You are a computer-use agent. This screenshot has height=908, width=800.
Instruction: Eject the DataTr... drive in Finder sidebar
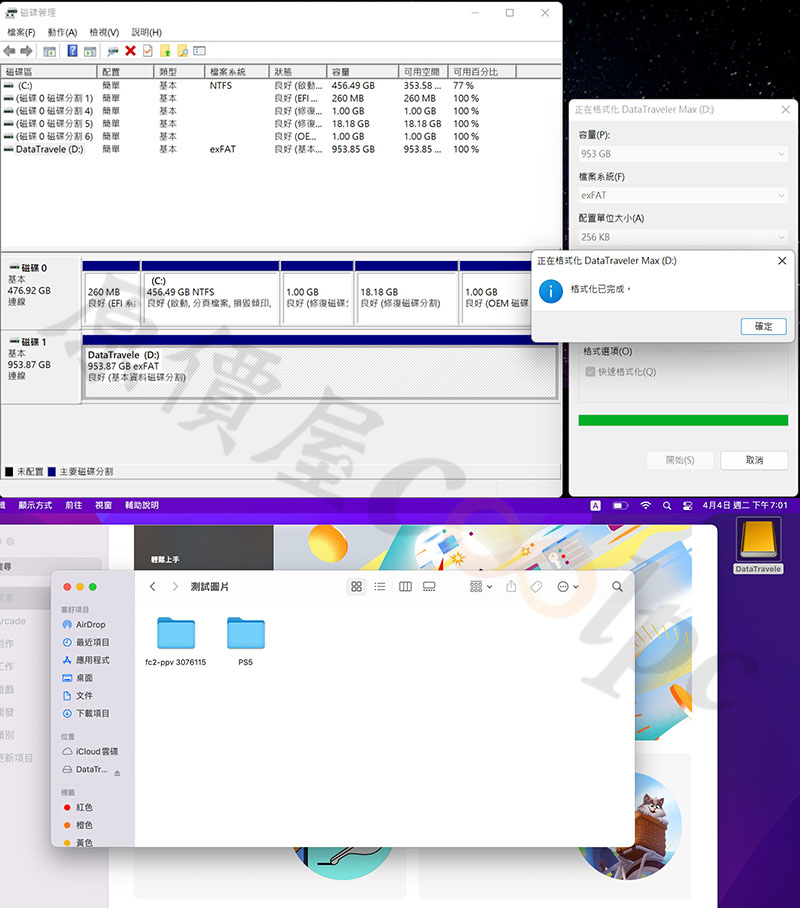point(117,771)
